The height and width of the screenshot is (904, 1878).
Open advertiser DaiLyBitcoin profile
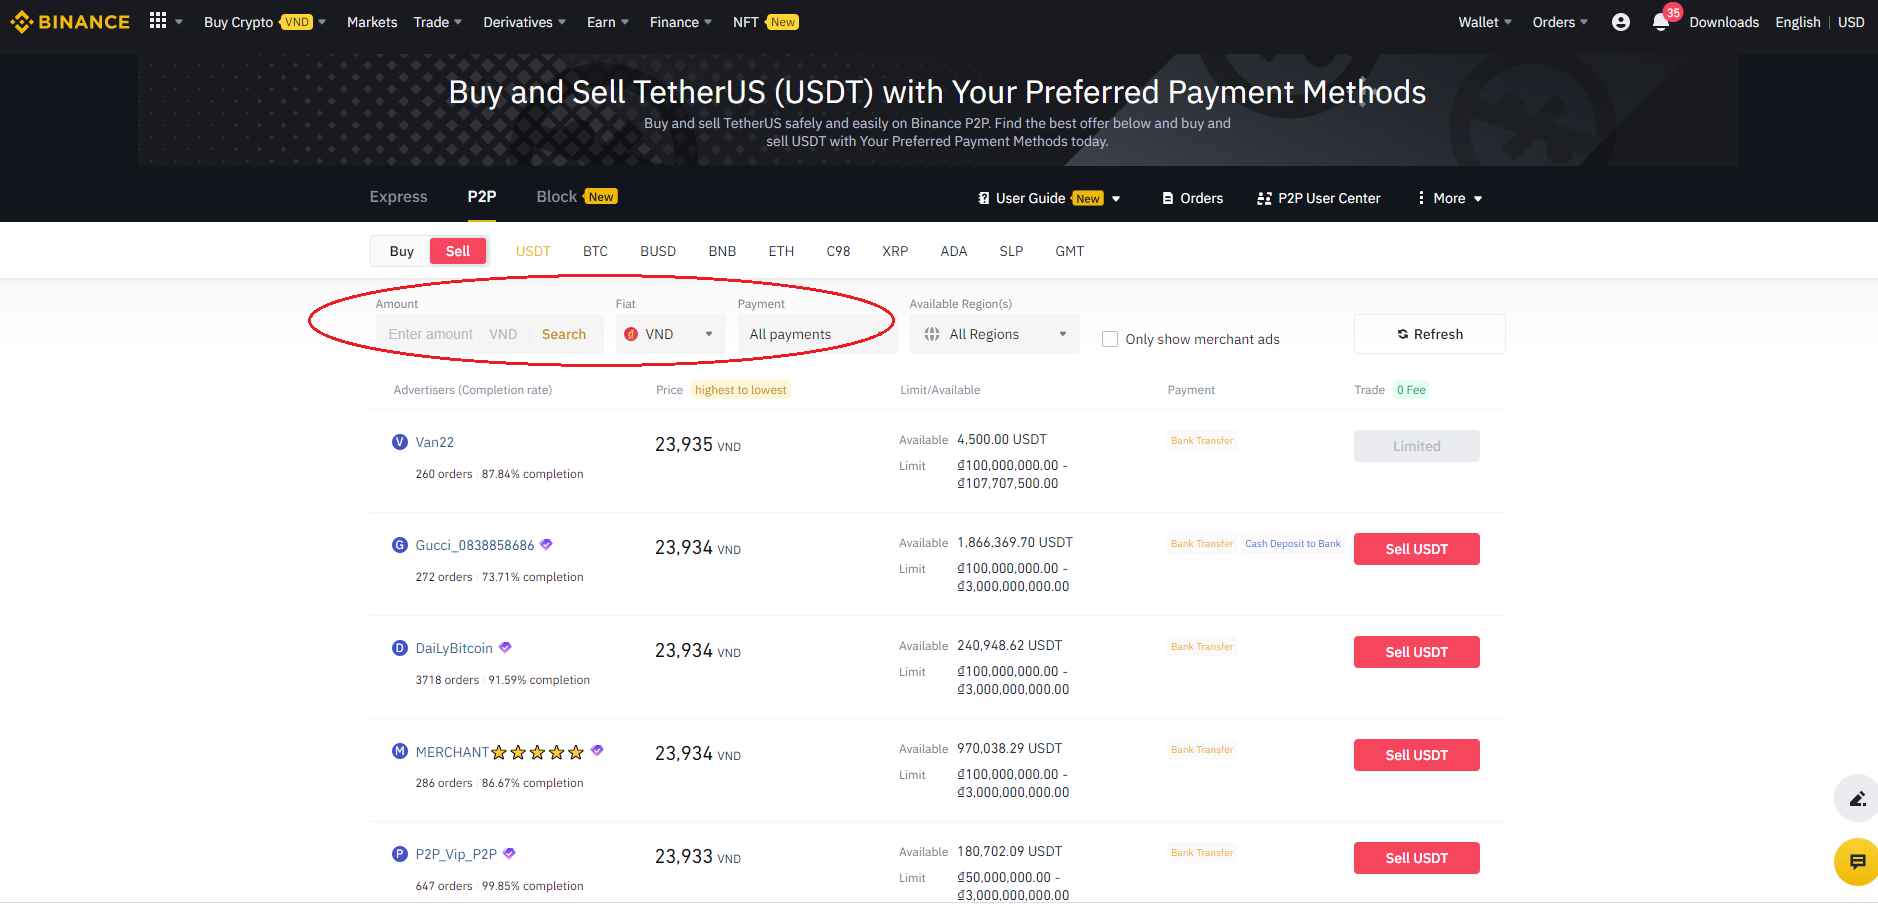454,648
